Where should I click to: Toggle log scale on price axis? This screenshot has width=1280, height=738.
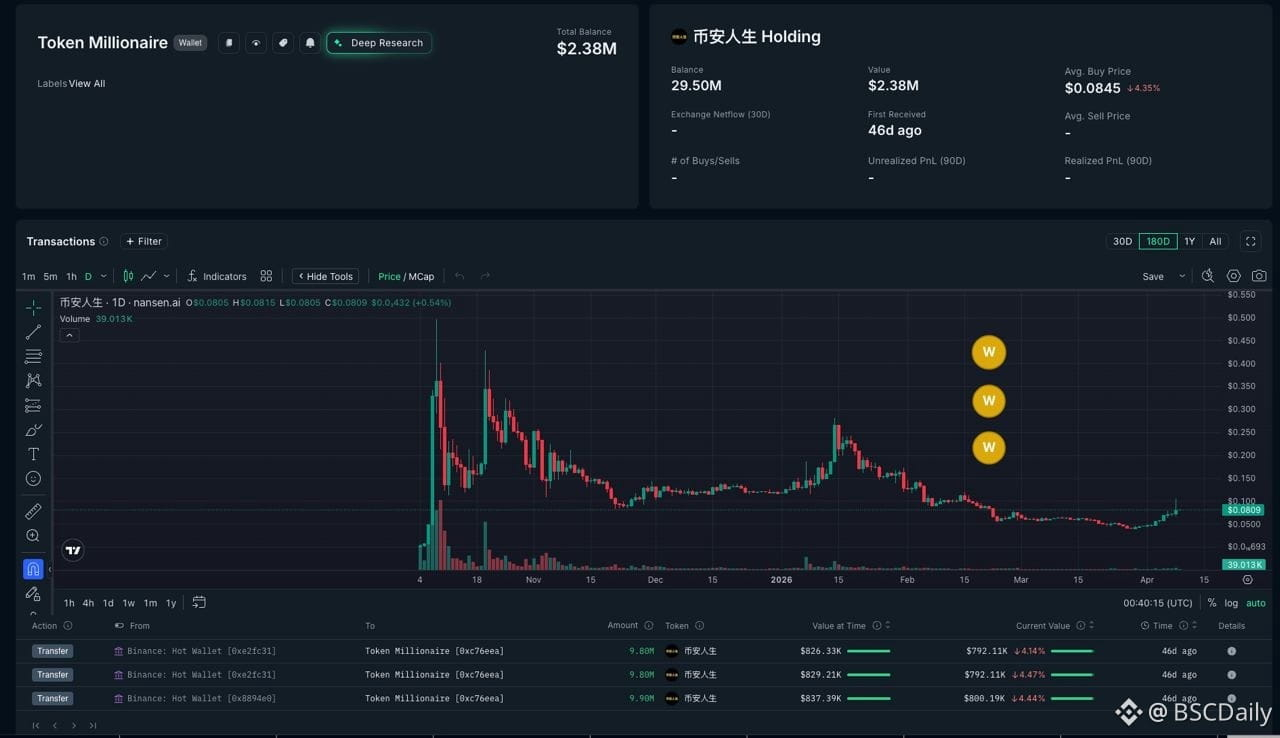coord(1231,603)
